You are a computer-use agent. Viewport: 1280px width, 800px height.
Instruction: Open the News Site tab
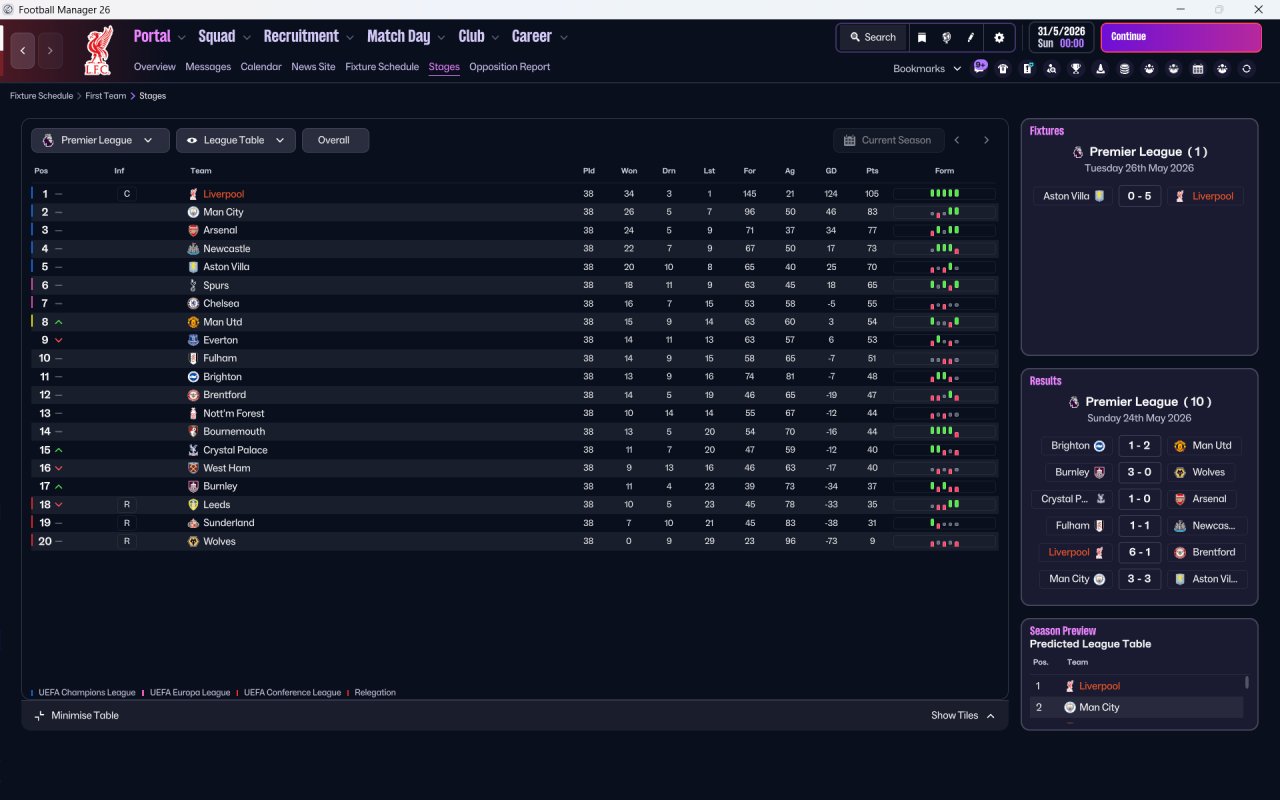(x=313, y=67)
